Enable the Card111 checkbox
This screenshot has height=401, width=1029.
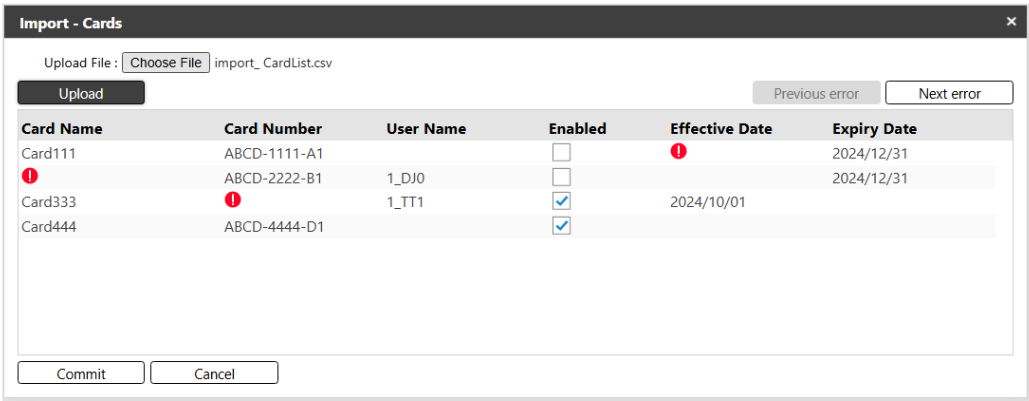coord(562,153)
